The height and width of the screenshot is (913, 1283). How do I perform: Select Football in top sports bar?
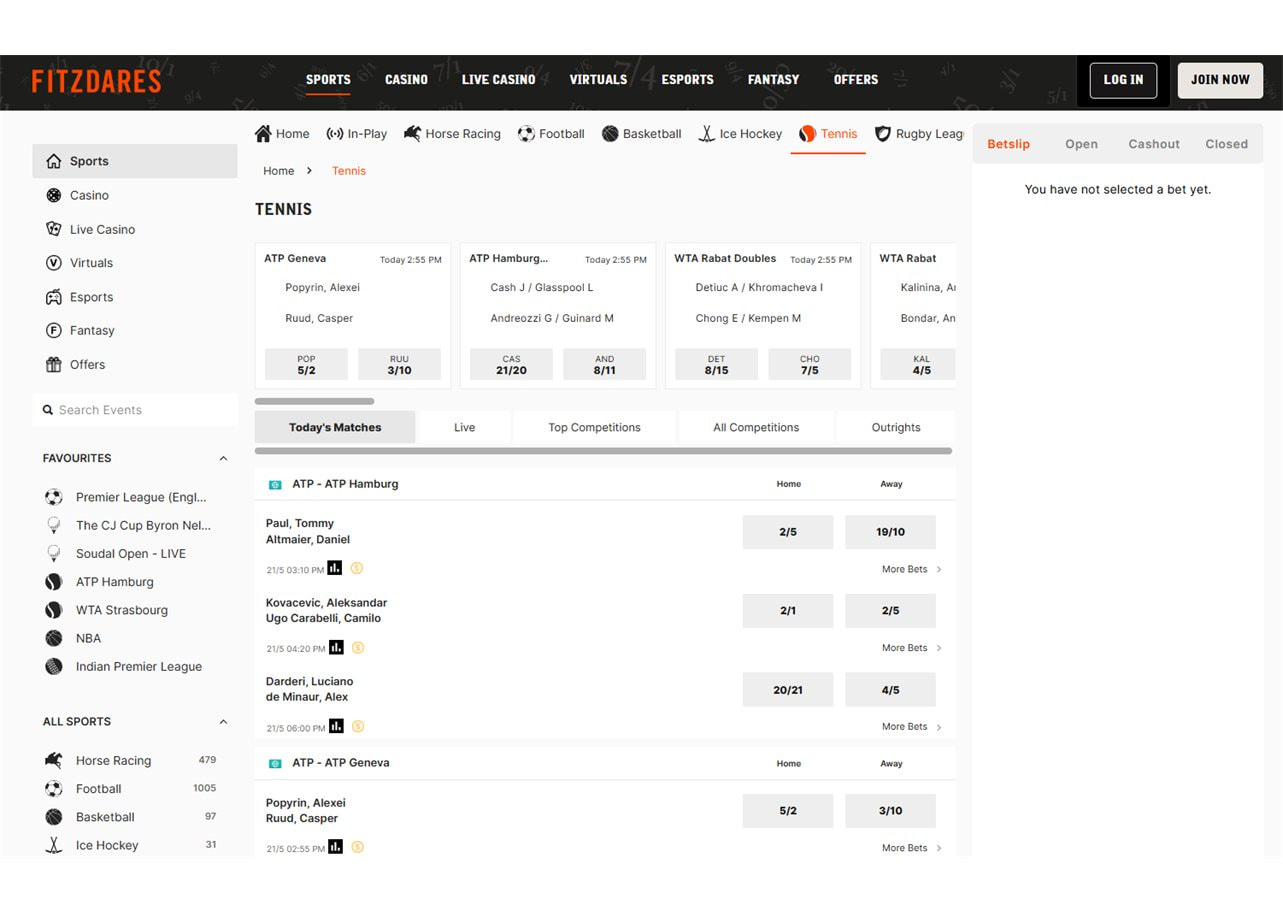point(551,134)
